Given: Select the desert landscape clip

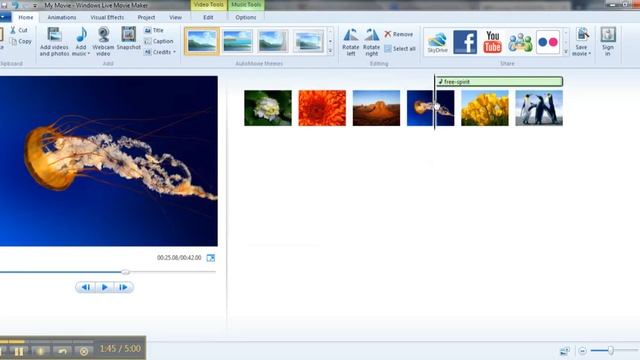Looking at the screenshot, I should (x=376, y=108).
